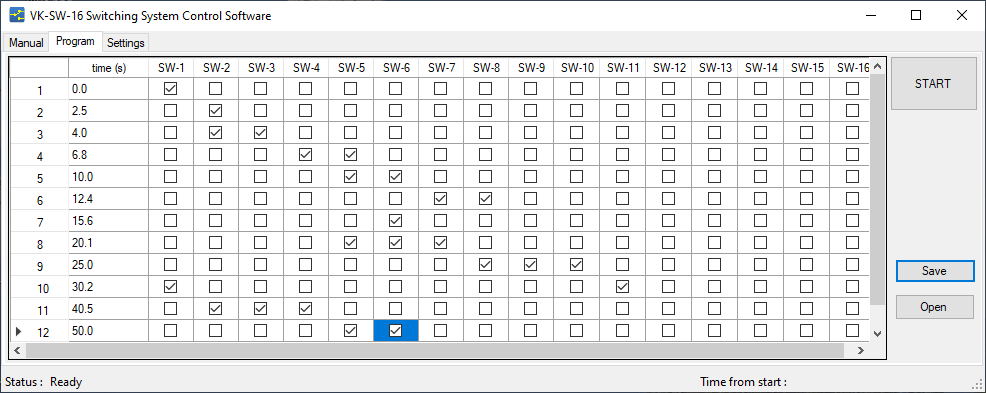This screenshot has width=986, height=393.
Task: Click the horizontal scrollbar left arrow
Action: coord(17,350)
